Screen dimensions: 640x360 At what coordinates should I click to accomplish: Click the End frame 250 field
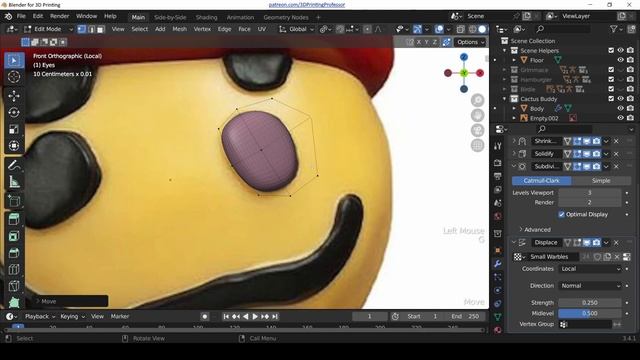click(465, 316)
